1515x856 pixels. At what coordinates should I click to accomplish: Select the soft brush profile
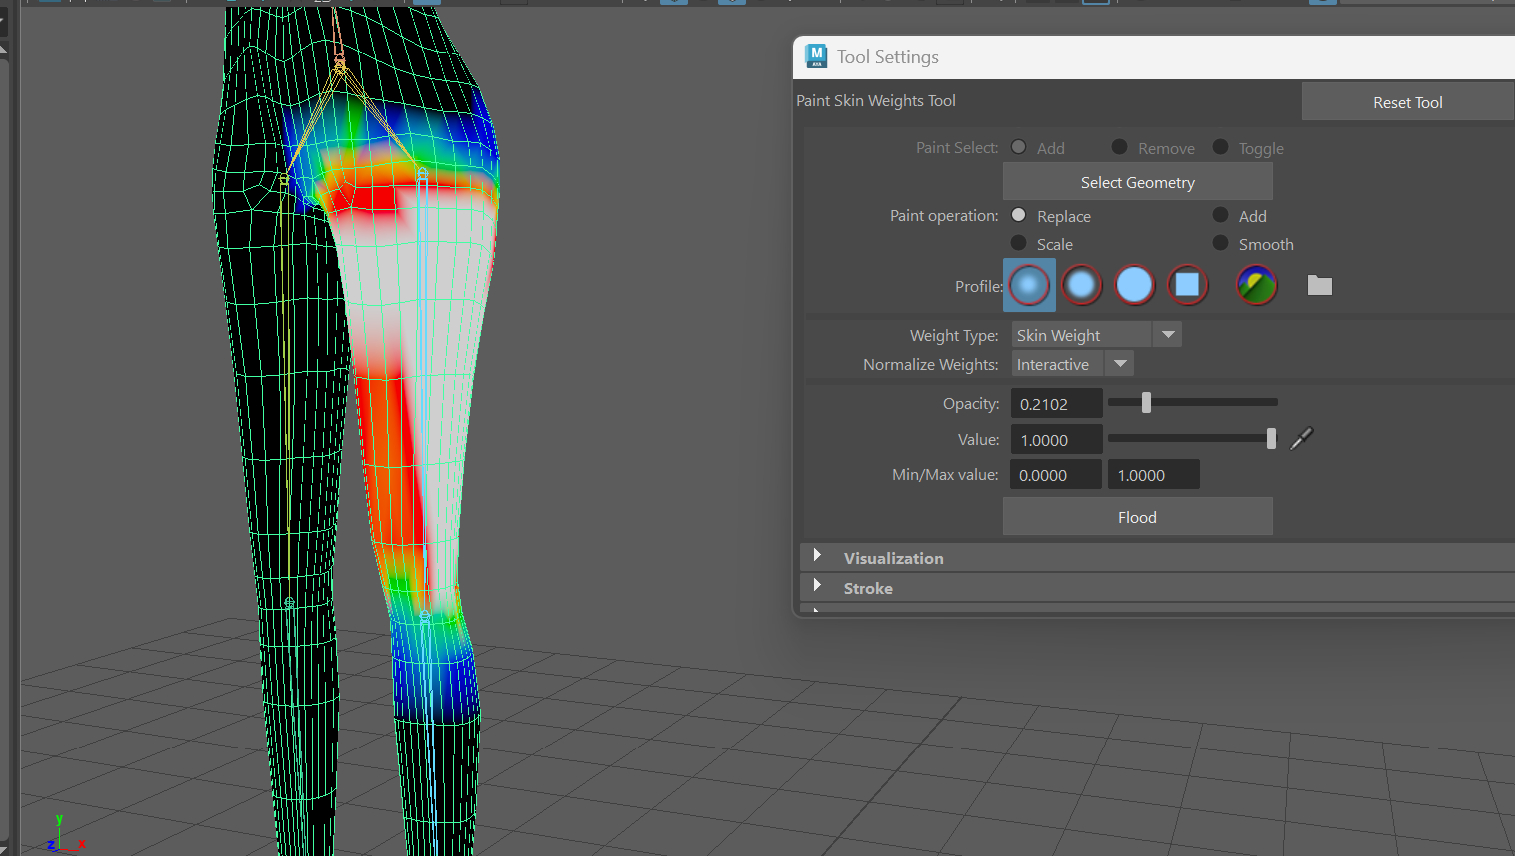1081,286
